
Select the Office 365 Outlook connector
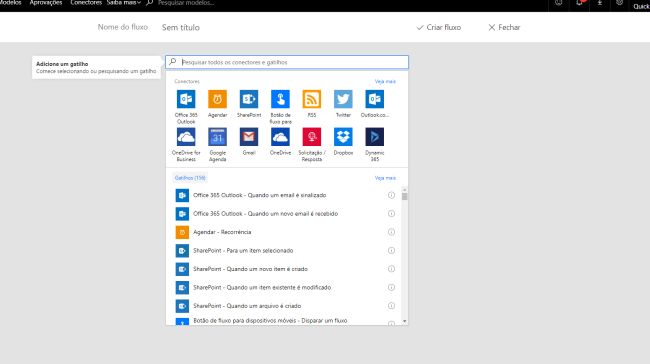pyautogui.click(x=186, y=99)
